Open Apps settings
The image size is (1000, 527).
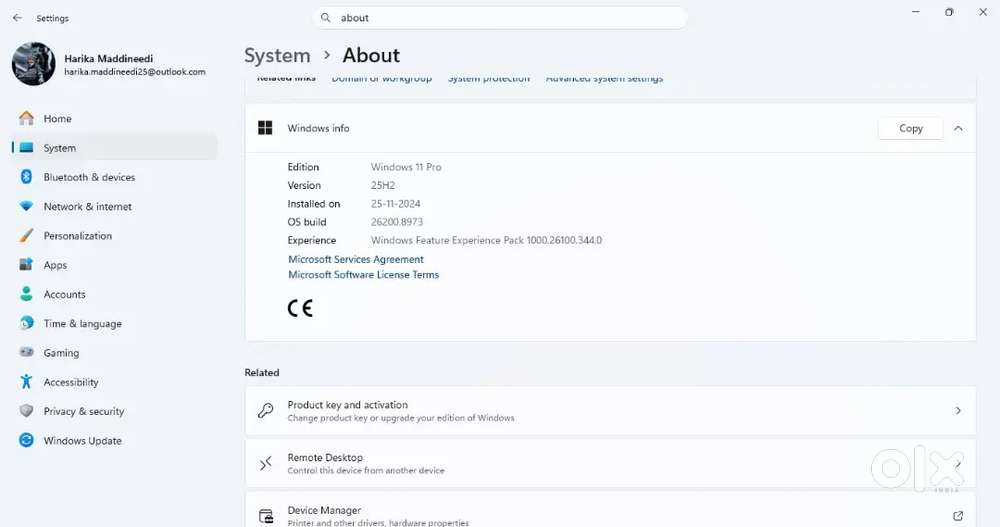115,265
